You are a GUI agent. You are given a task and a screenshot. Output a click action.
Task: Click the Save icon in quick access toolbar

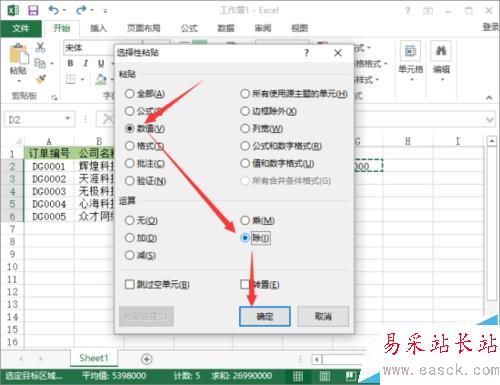(33, 10)
